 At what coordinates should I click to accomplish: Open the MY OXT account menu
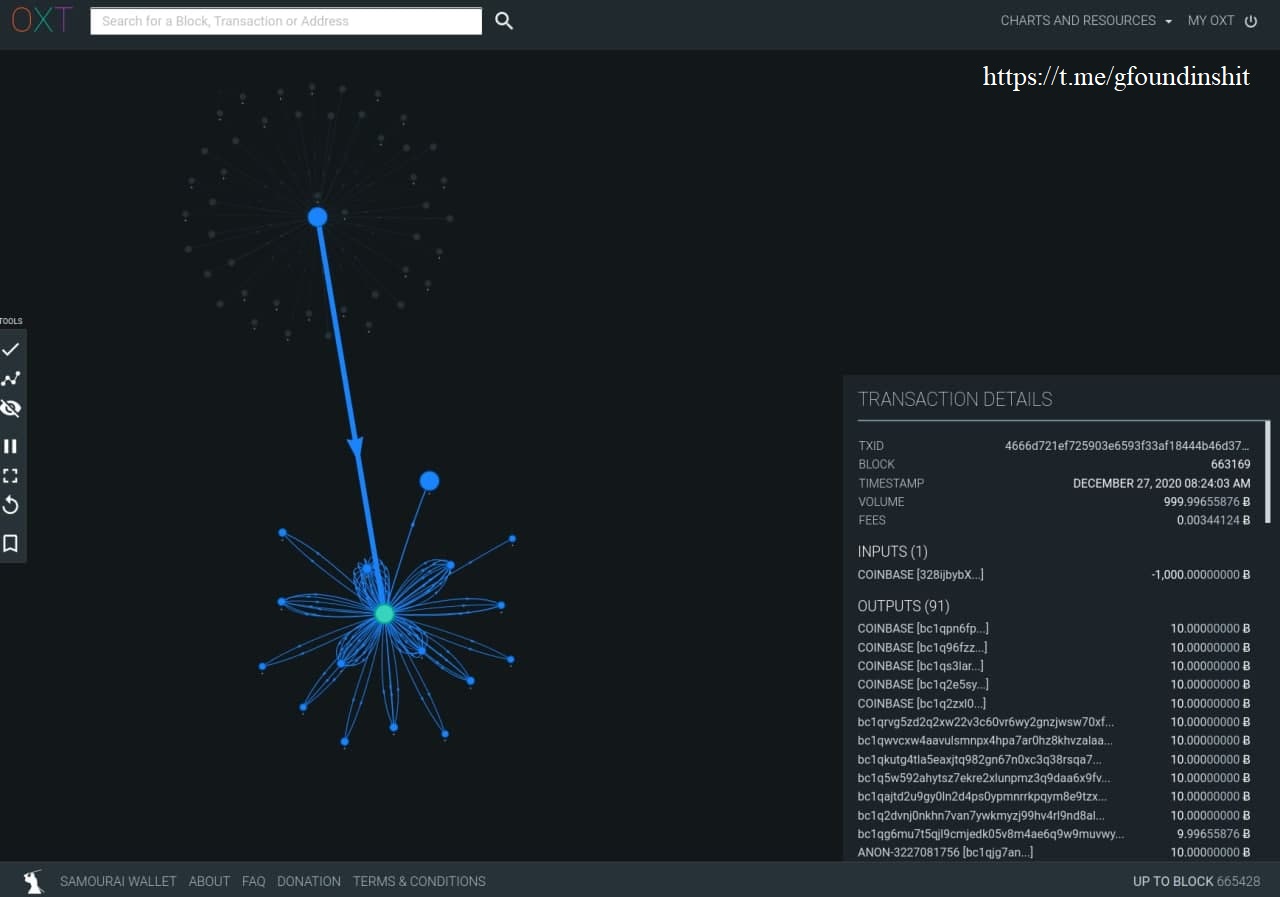pos(1221,21)
